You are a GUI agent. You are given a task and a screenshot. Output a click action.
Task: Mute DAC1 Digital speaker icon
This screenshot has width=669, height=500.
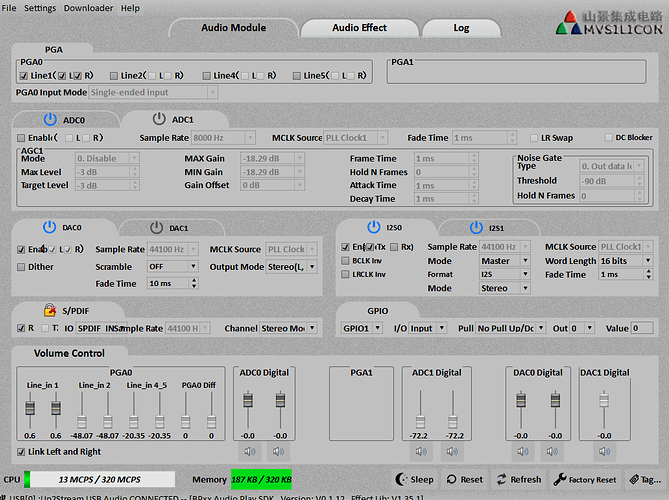point(604,451)
